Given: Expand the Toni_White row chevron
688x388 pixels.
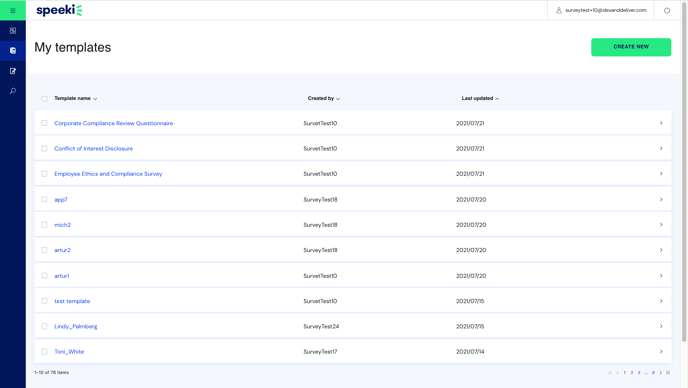Looking at the screenshot, I should 661,352.
